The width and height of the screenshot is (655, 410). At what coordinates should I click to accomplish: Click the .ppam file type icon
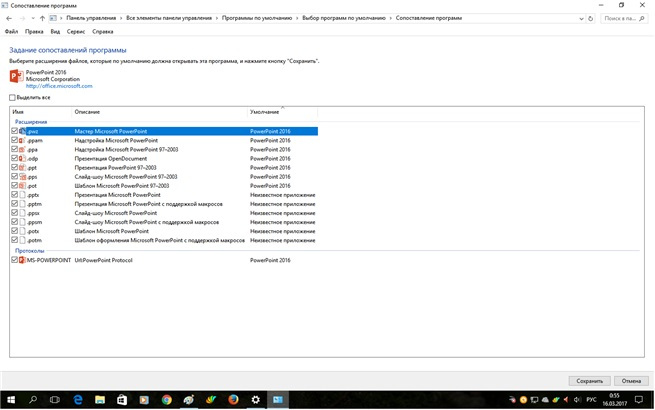pyautogui.click(x=22, y=140)
